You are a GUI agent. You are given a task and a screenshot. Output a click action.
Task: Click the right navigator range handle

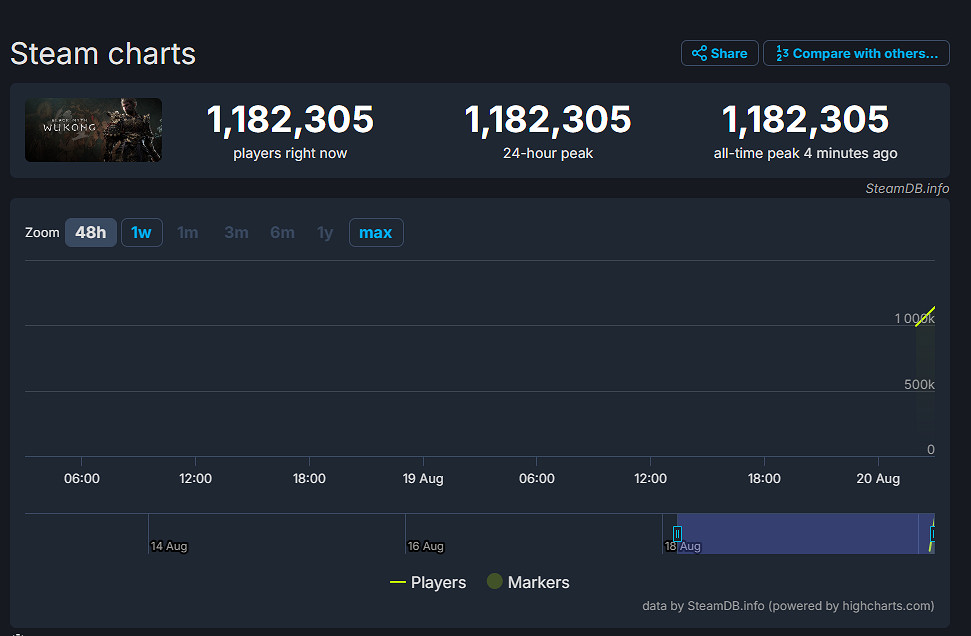pyautogui.click(x=932, y=533)
